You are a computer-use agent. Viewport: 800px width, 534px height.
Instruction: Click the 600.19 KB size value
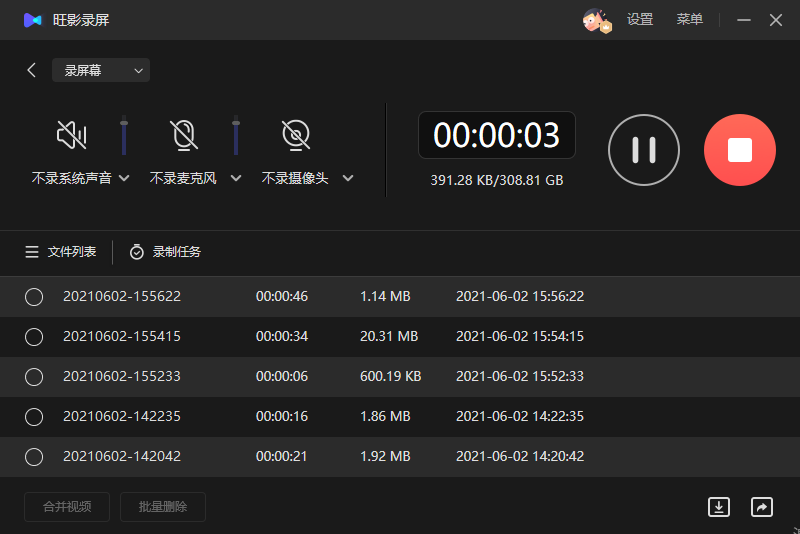[390, 376]
